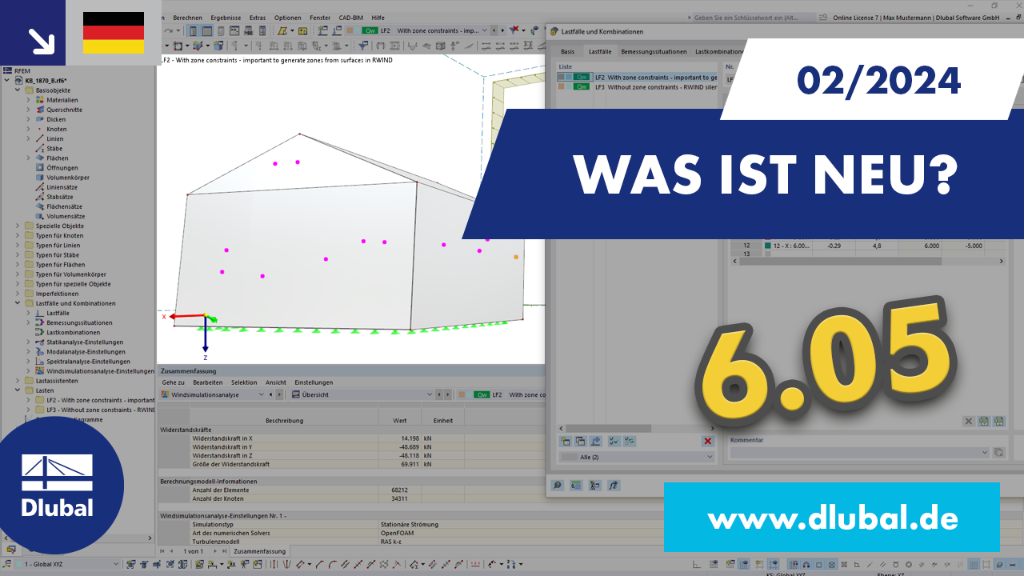Viewport: 1024px width, 576px height.
Task: Click the export icon left of the check-all icon
Action: (596, 441)
